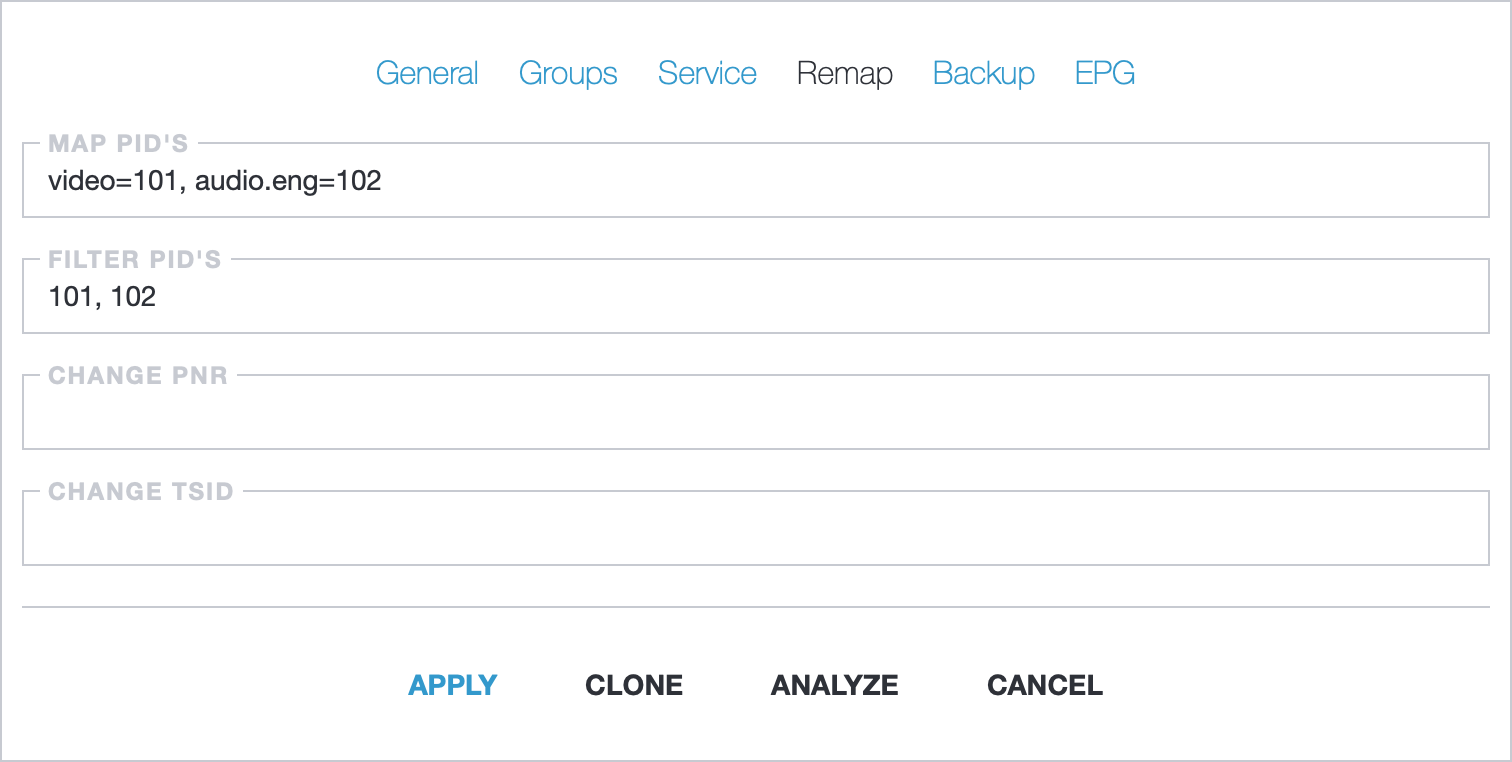Go to the Service tab
Image resolution: width=1512 pixels, height=762 pixels.
tap(707, 74)
